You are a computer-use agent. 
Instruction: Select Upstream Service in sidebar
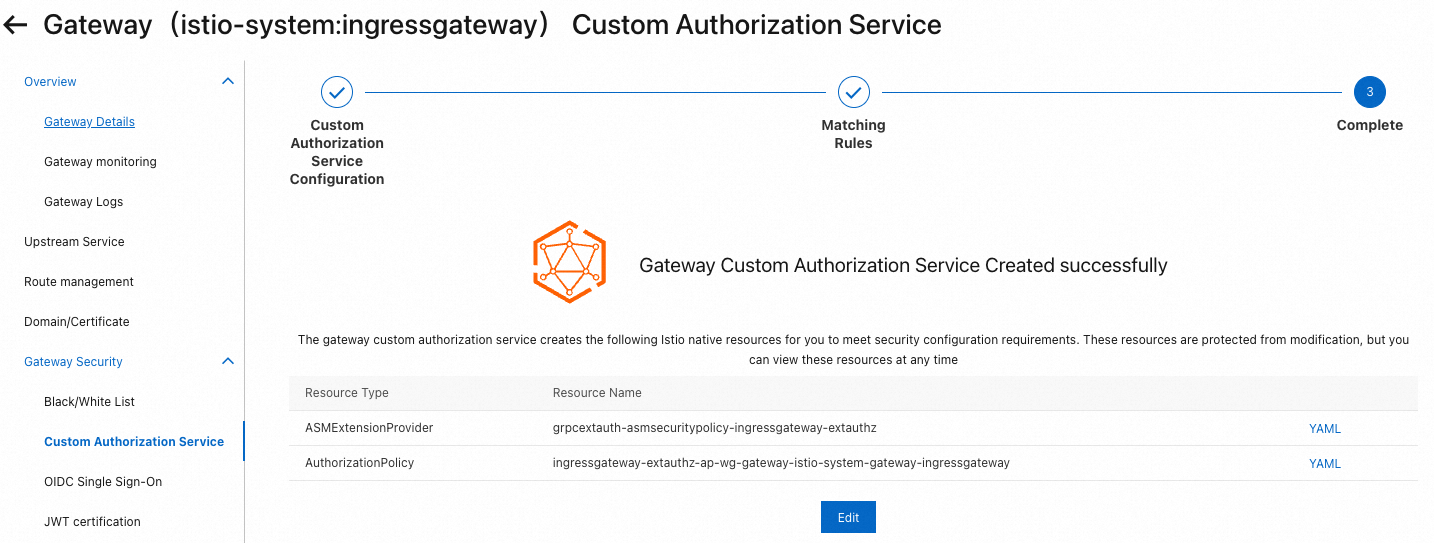[74, 242]
